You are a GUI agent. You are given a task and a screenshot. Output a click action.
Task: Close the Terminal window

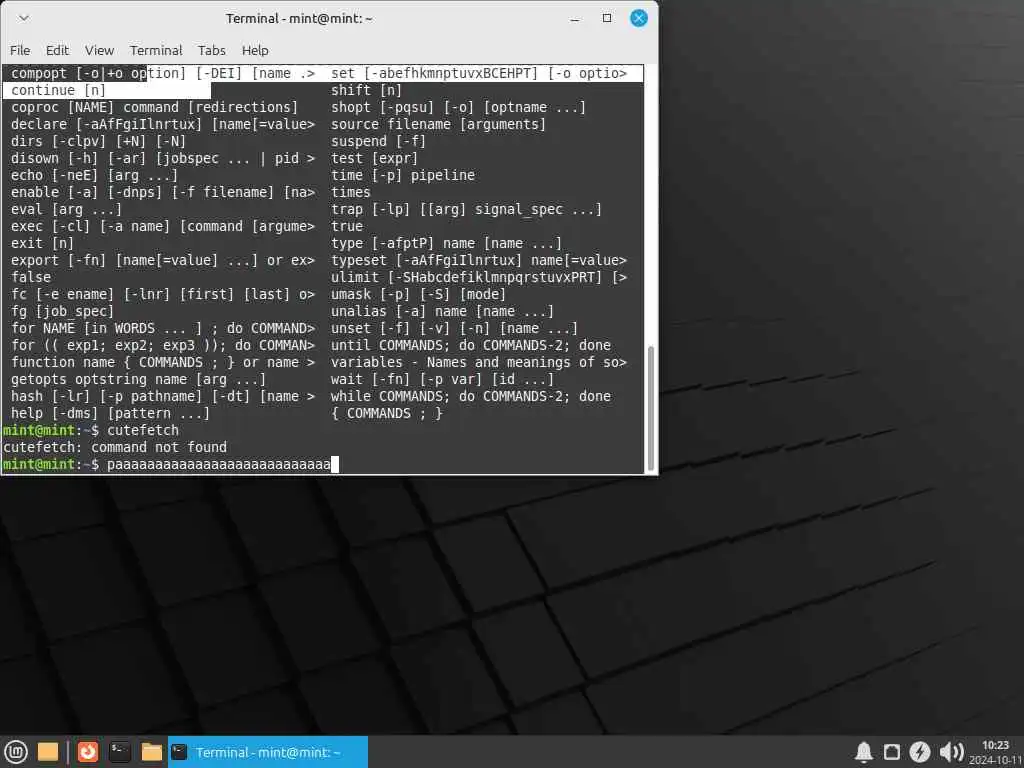point(639,18)
